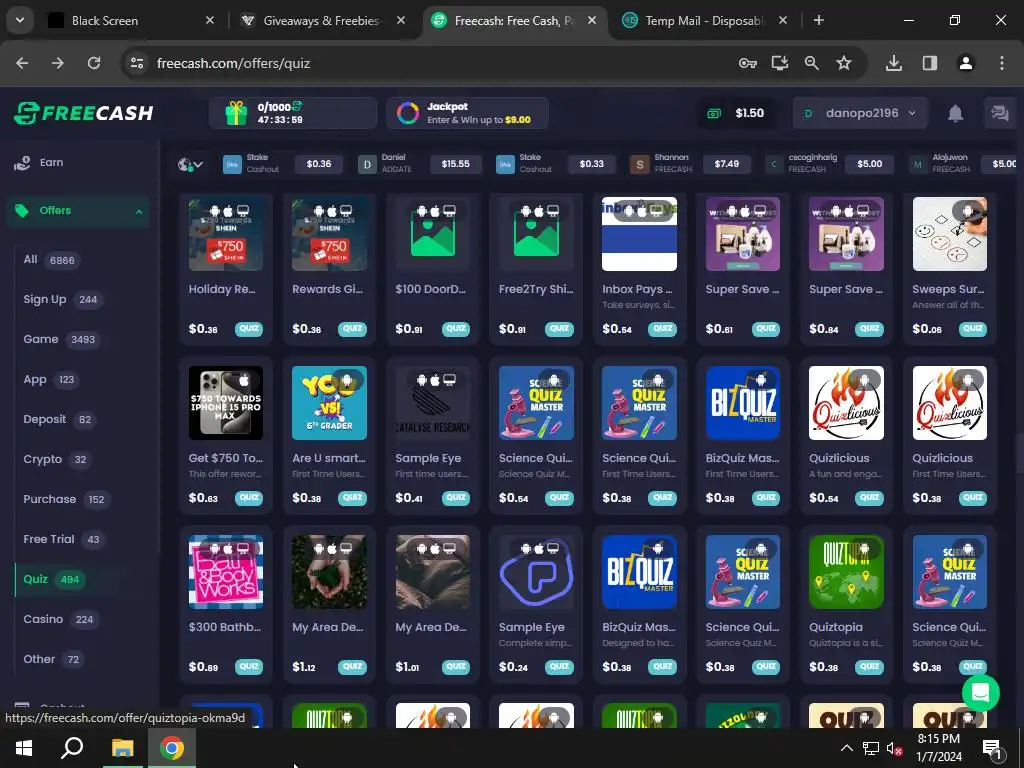This screenshot has height=768, width=1024.
Task: Open the Jackpot enter and win banner
Action: pyautogui.click(x=467, y=113)
